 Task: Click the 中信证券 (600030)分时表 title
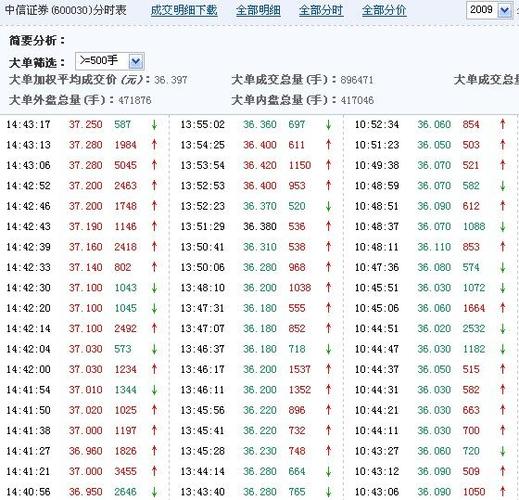66,10
